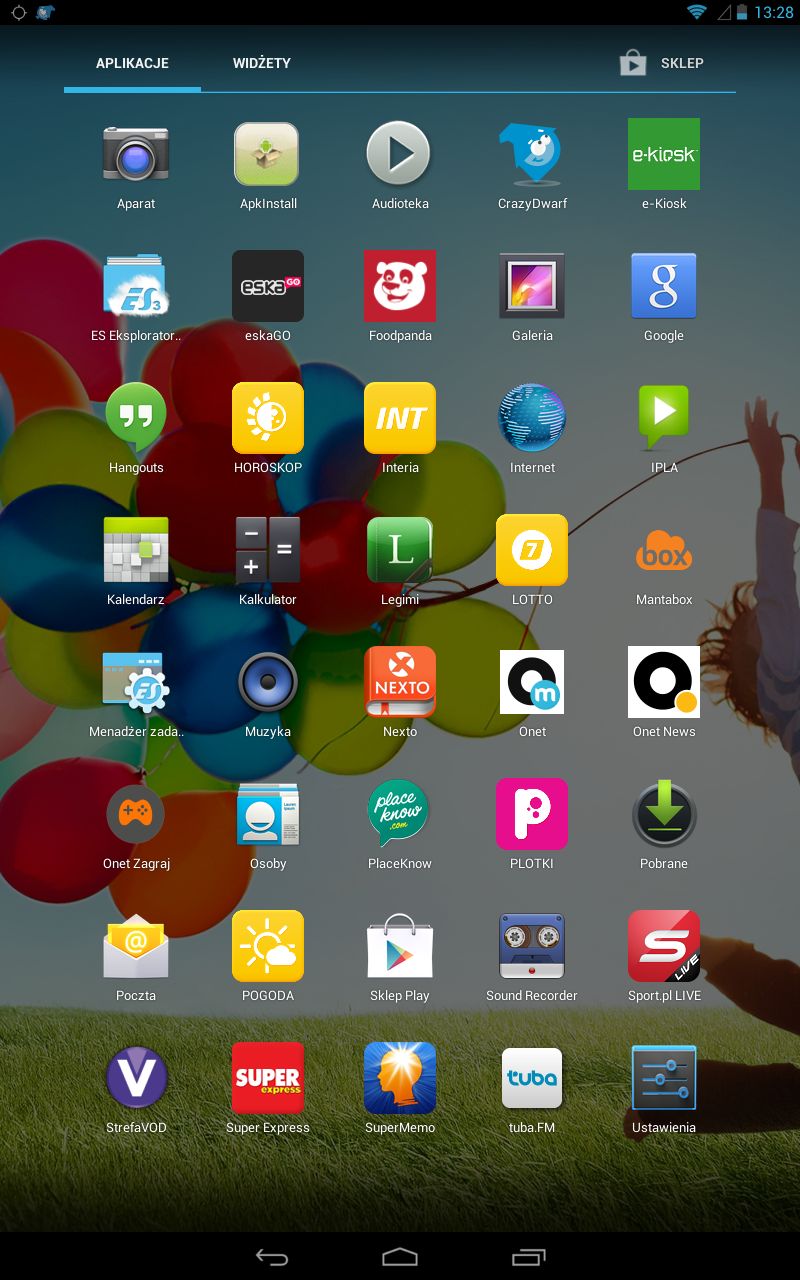Select the APLIKACJE tab
The height and width of the screenshot is (1280, 800).
point(132,63)
